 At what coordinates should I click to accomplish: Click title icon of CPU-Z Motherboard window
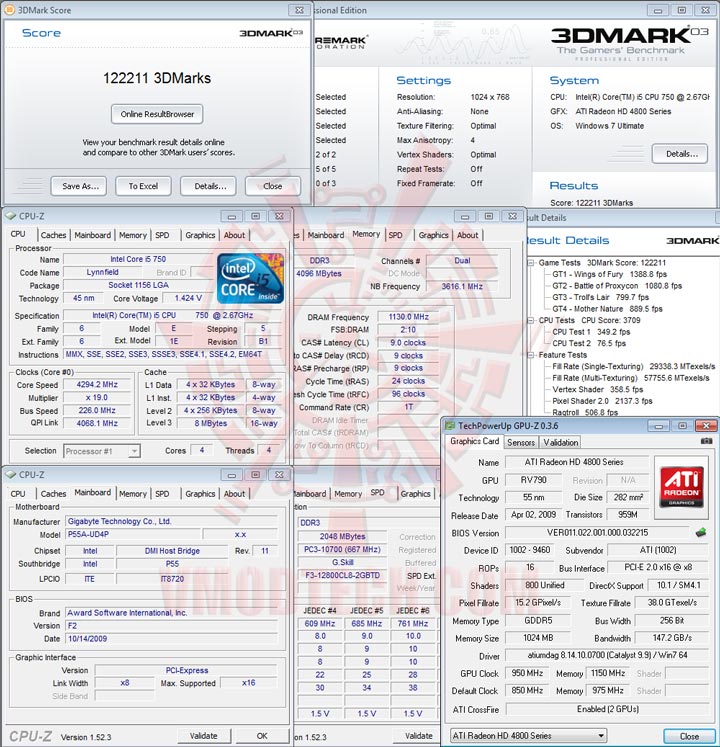(x=10, y=474)
